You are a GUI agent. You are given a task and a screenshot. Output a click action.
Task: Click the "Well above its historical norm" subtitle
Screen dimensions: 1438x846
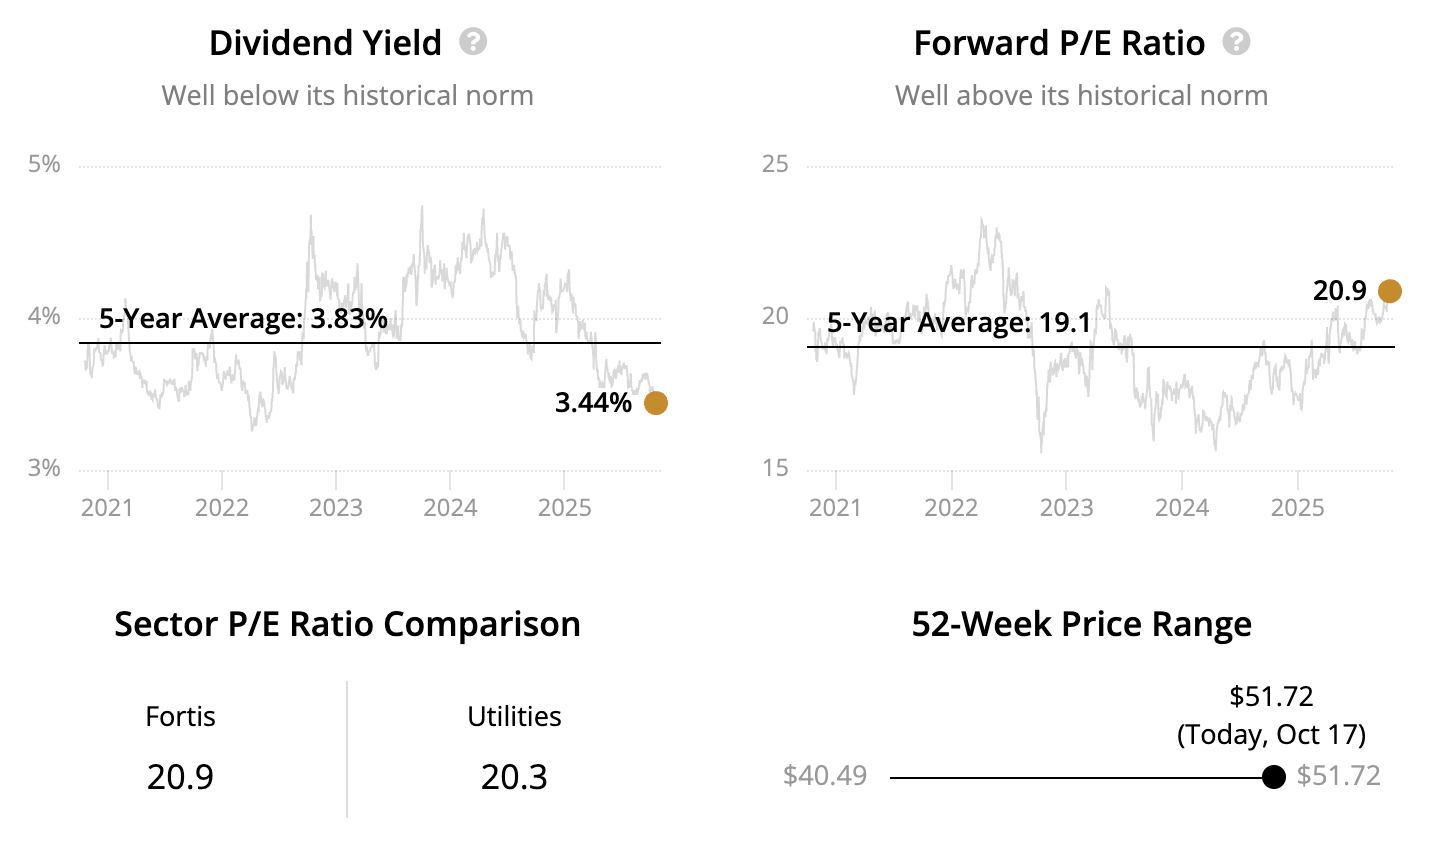click(x=1081, y=96)
